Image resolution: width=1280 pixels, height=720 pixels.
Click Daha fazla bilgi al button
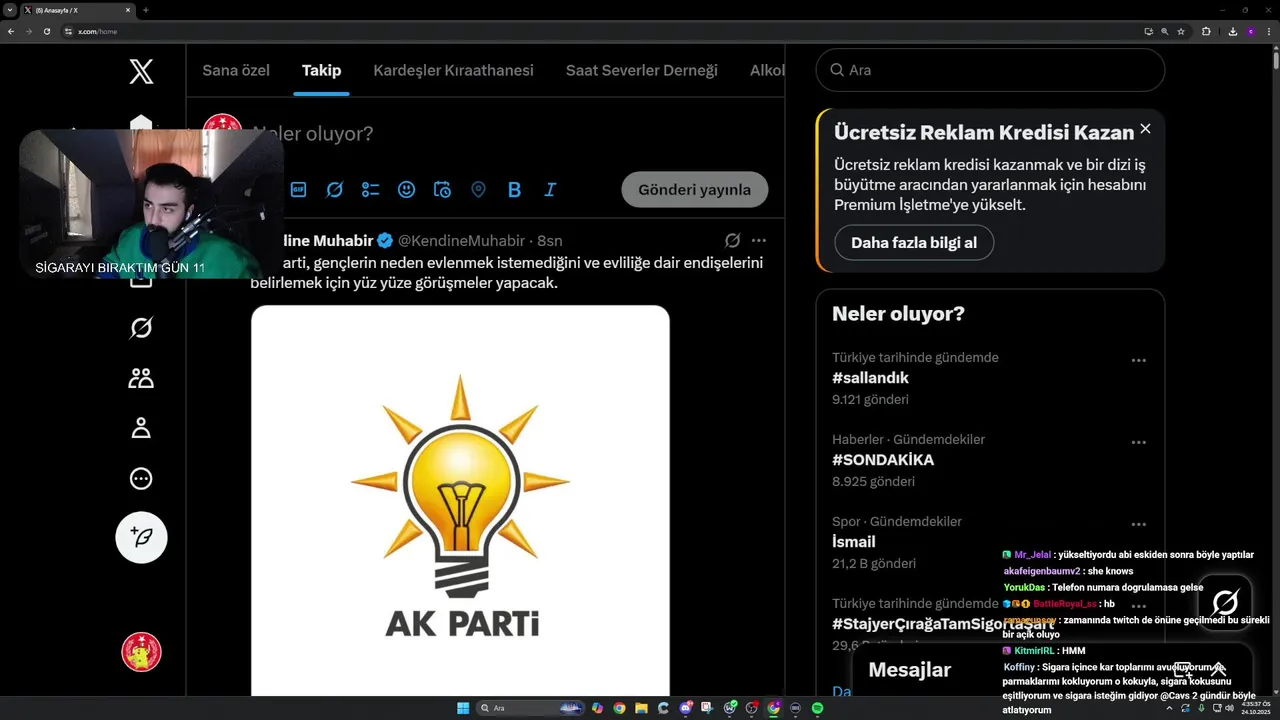[x=914, y=243]
